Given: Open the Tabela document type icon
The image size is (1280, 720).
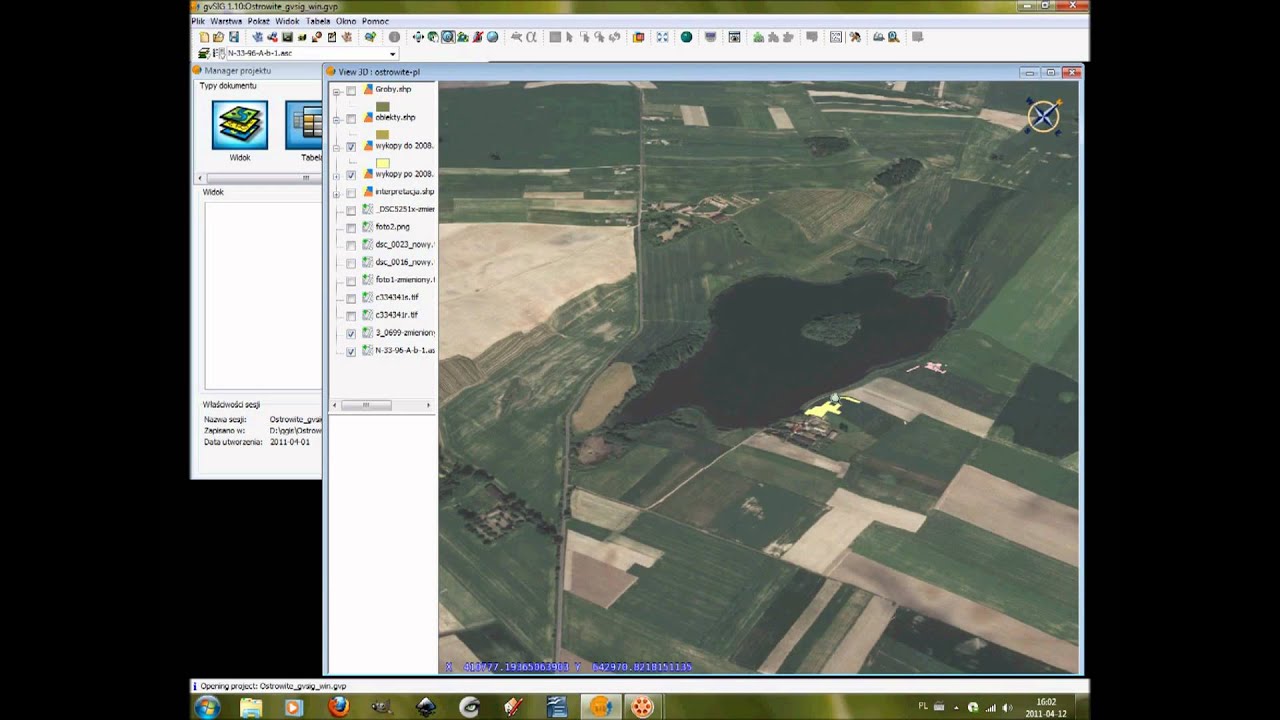Looking at the screenshot, I should pyautogui.click(x=304, y=125).
